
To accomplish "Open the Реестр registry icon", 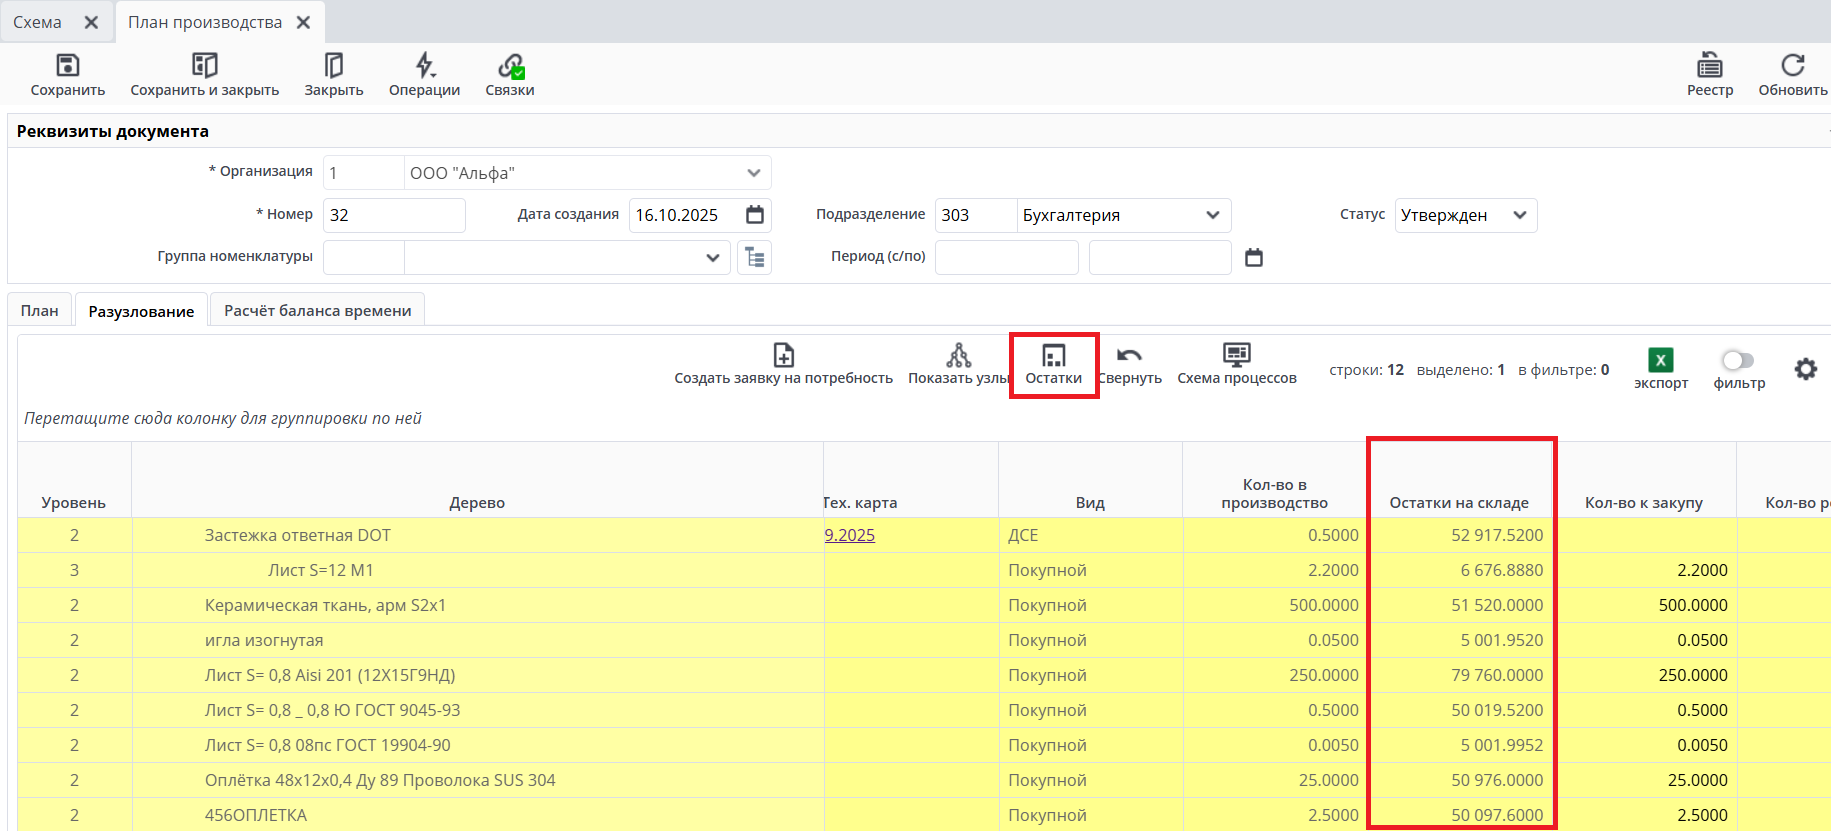I will [x=1709, y=66].
